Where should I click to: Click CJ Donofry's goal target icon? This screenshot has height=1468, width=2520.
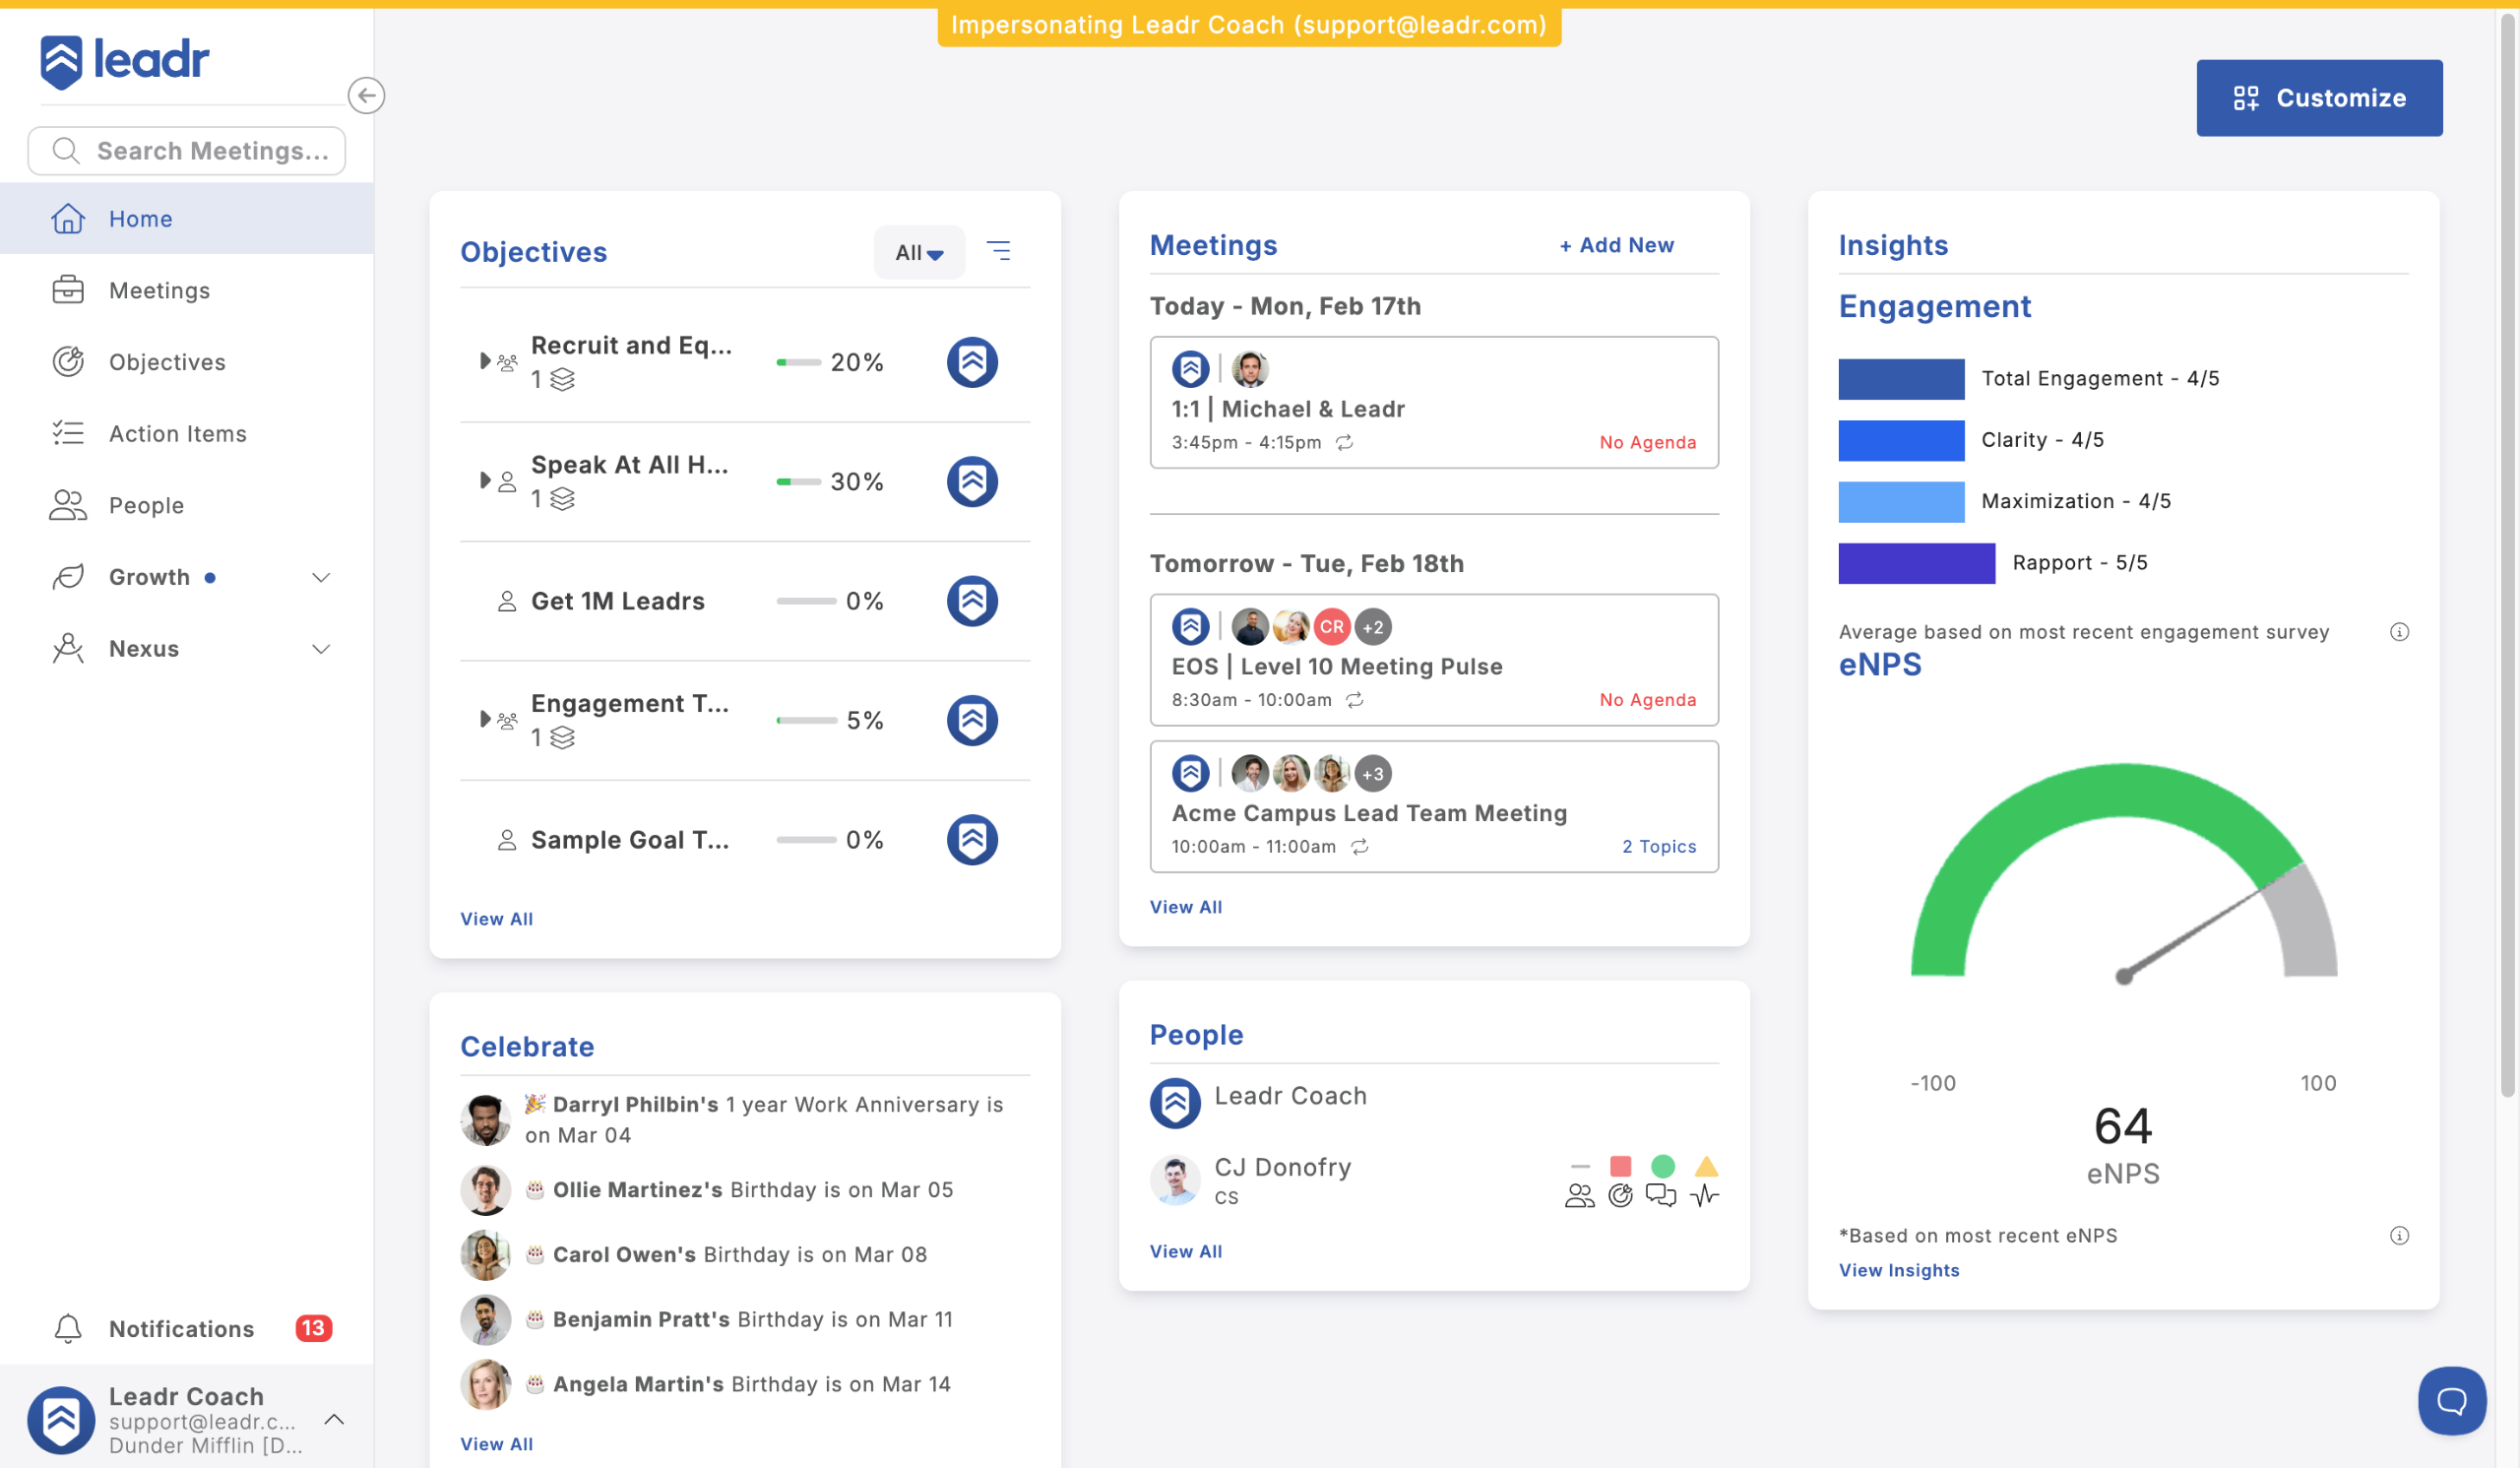pyautogui.click(x=1620, y=1195)
